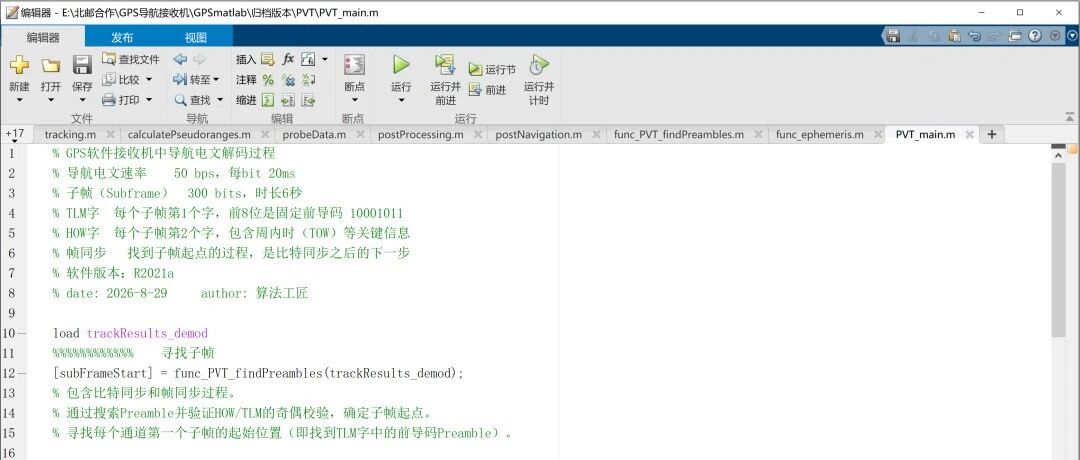Click the insert fixed-point data icon

(309, 59)
